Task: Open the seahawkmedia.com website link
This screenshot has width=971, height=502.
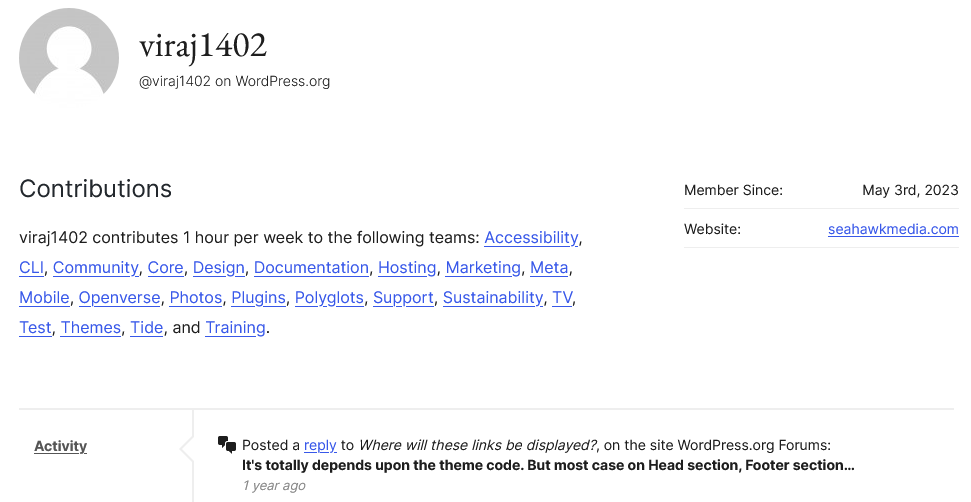Action: (x=893, y=229)
